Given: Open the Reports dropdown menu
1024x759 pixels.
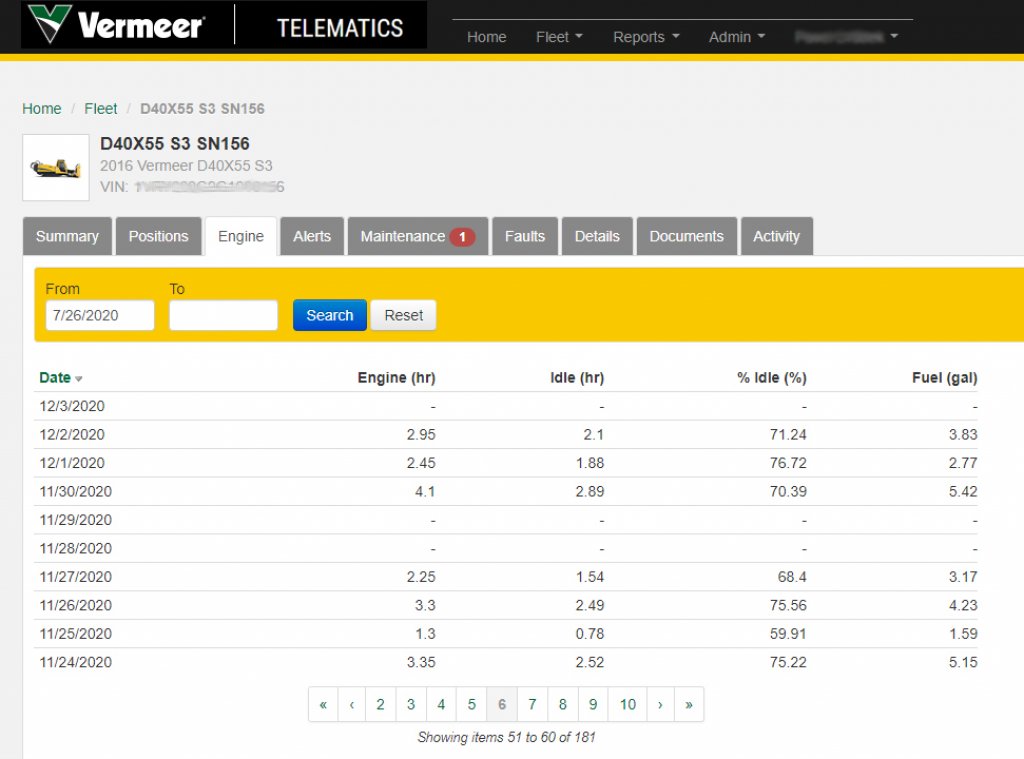Looking at the screenshot, I should click(x=646, y=37).
